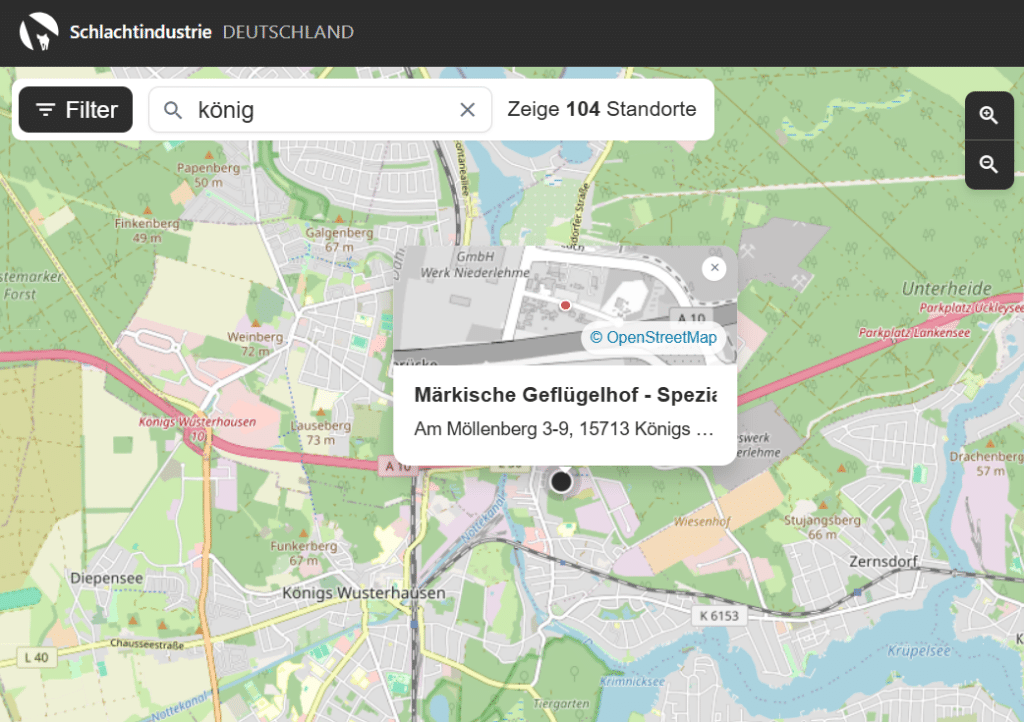Click 'Diepensee' map label

click(106, 578)
